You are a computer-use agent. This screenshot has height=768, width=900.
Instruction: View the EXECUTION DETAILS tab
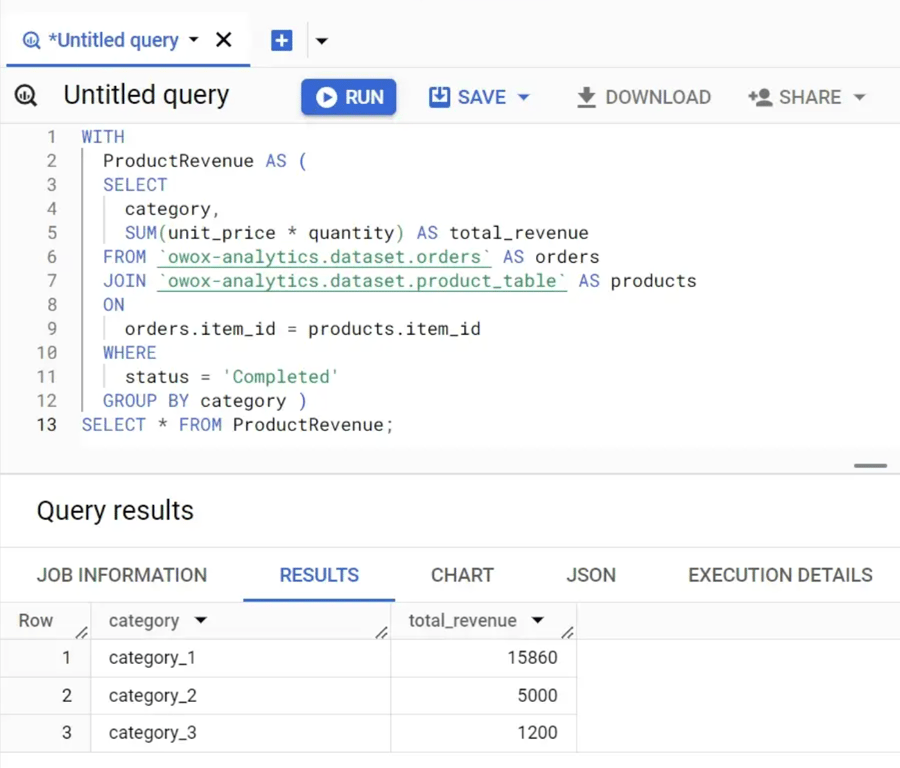pyautogui.click(x=780, y=575)
